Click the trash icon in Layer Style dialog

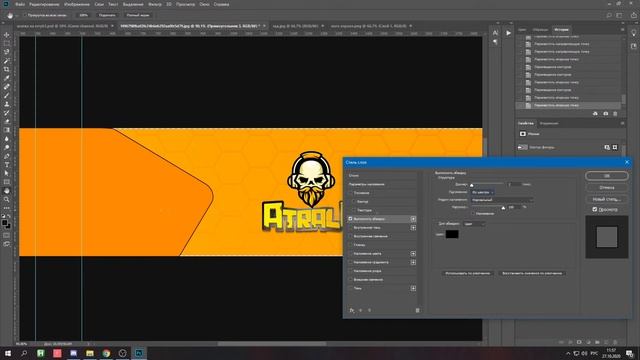pos(417,310)
